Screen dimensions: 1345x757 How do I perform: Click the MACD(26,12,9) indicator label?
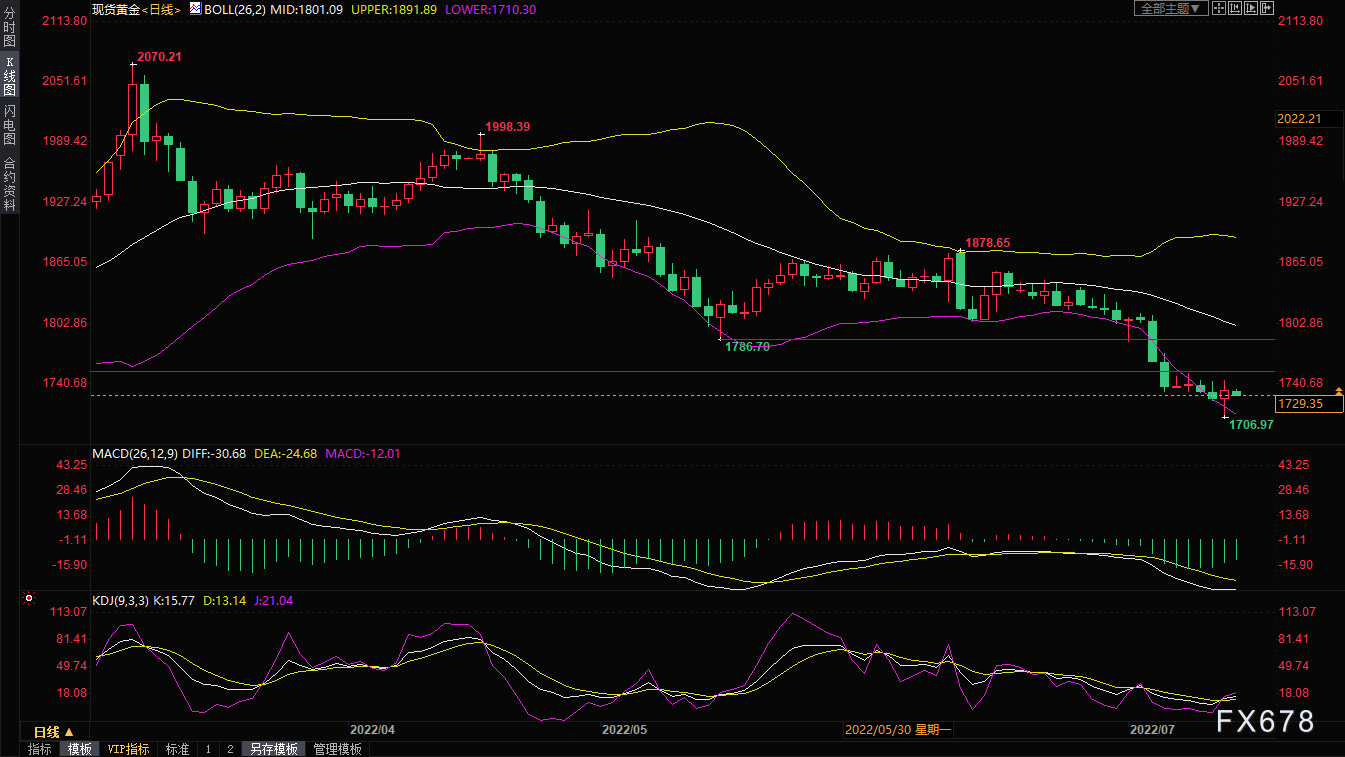(134, 453)
